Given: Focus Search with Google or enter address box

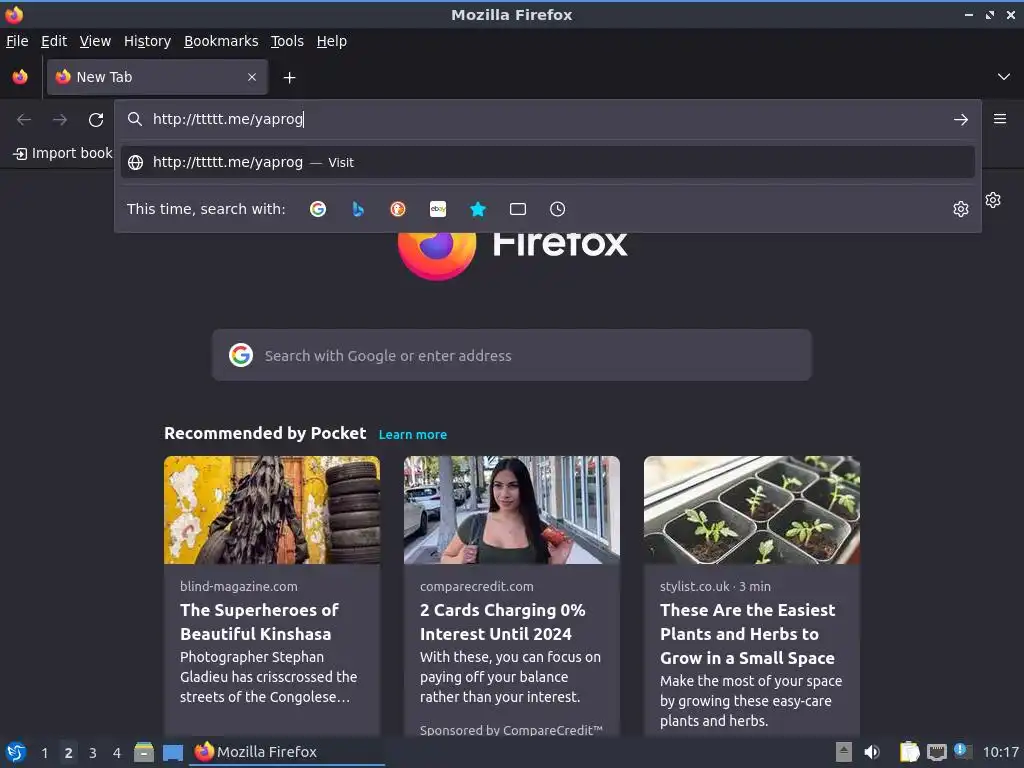Looking at the screenshot, I should click(511, 355).
